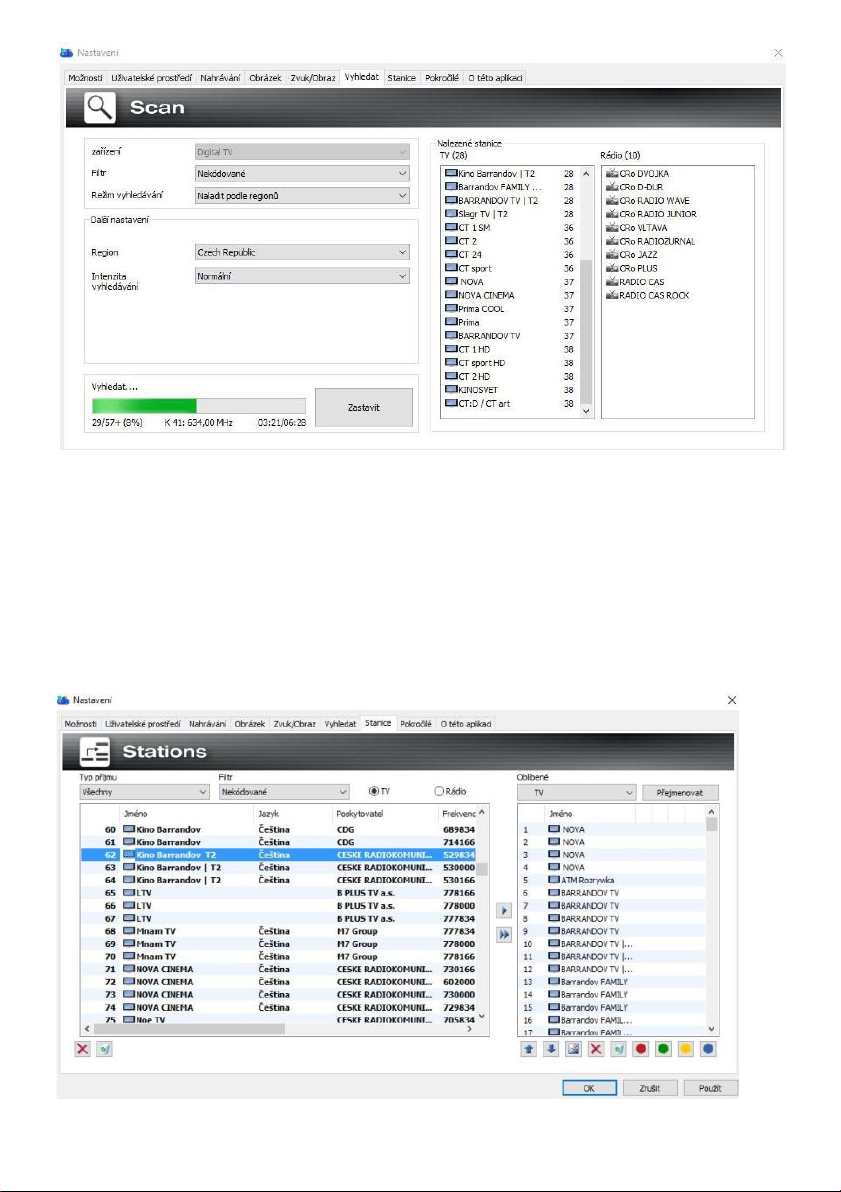Open the Filtr dropdown in the Stations window

[284, 792]
